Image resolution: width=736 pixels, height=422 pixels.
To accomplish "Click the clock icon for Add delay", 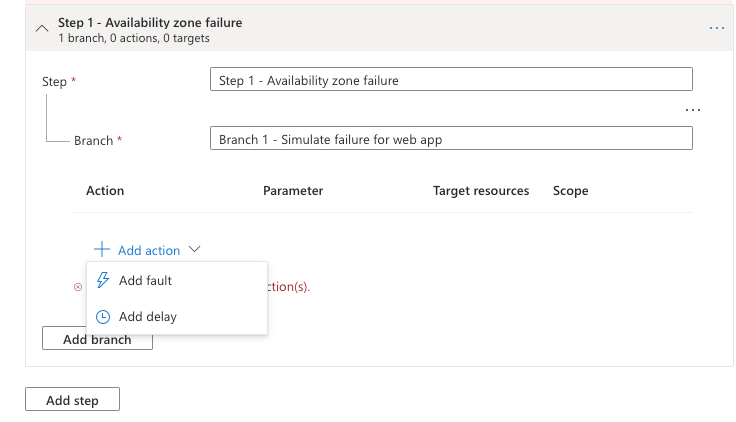I will point(103,317).
